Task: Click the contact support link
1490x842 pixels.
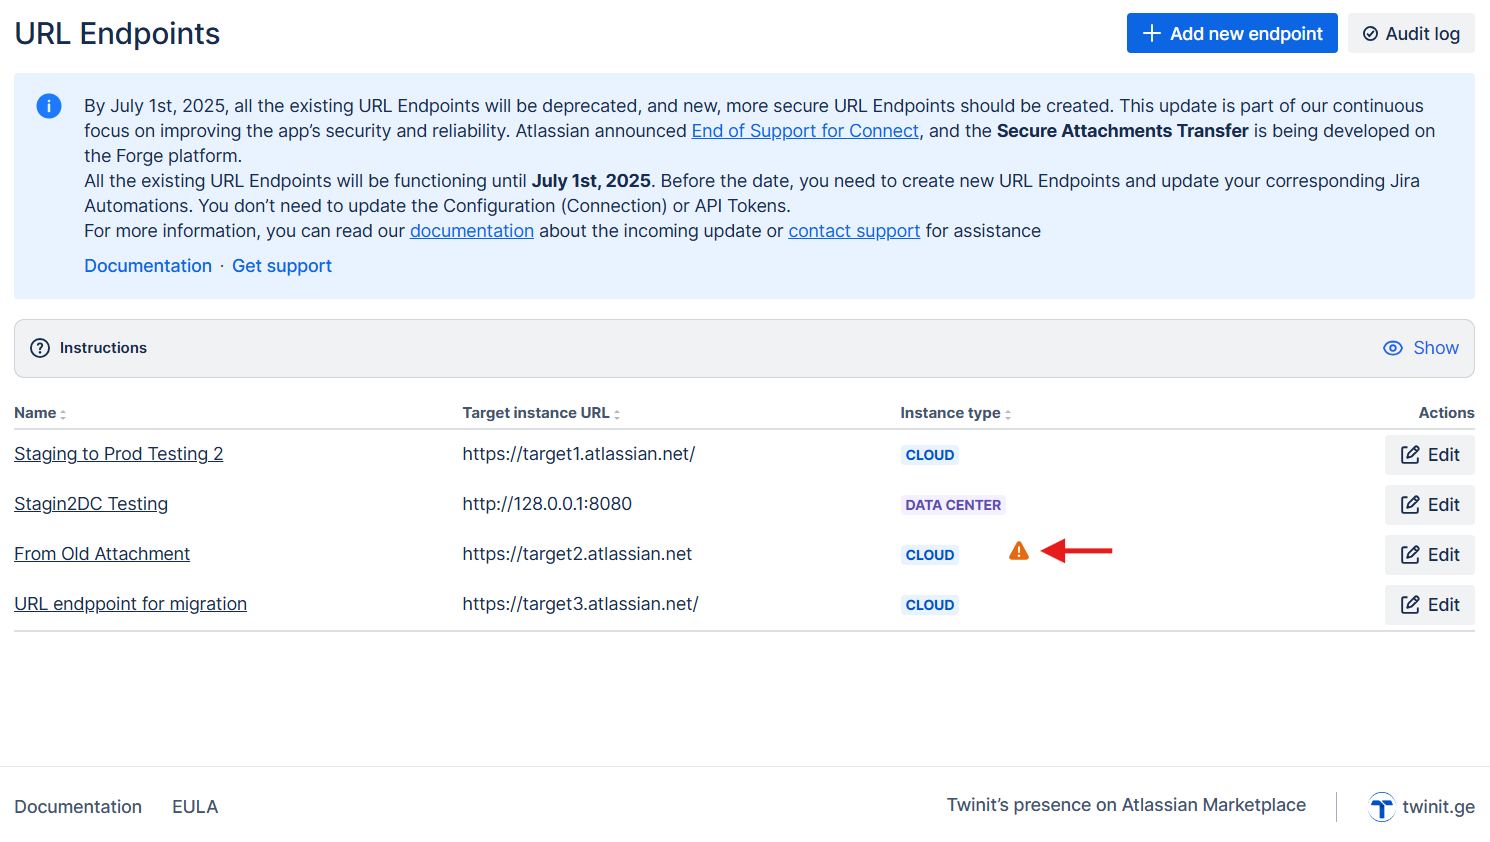Action: click(854, 231)
